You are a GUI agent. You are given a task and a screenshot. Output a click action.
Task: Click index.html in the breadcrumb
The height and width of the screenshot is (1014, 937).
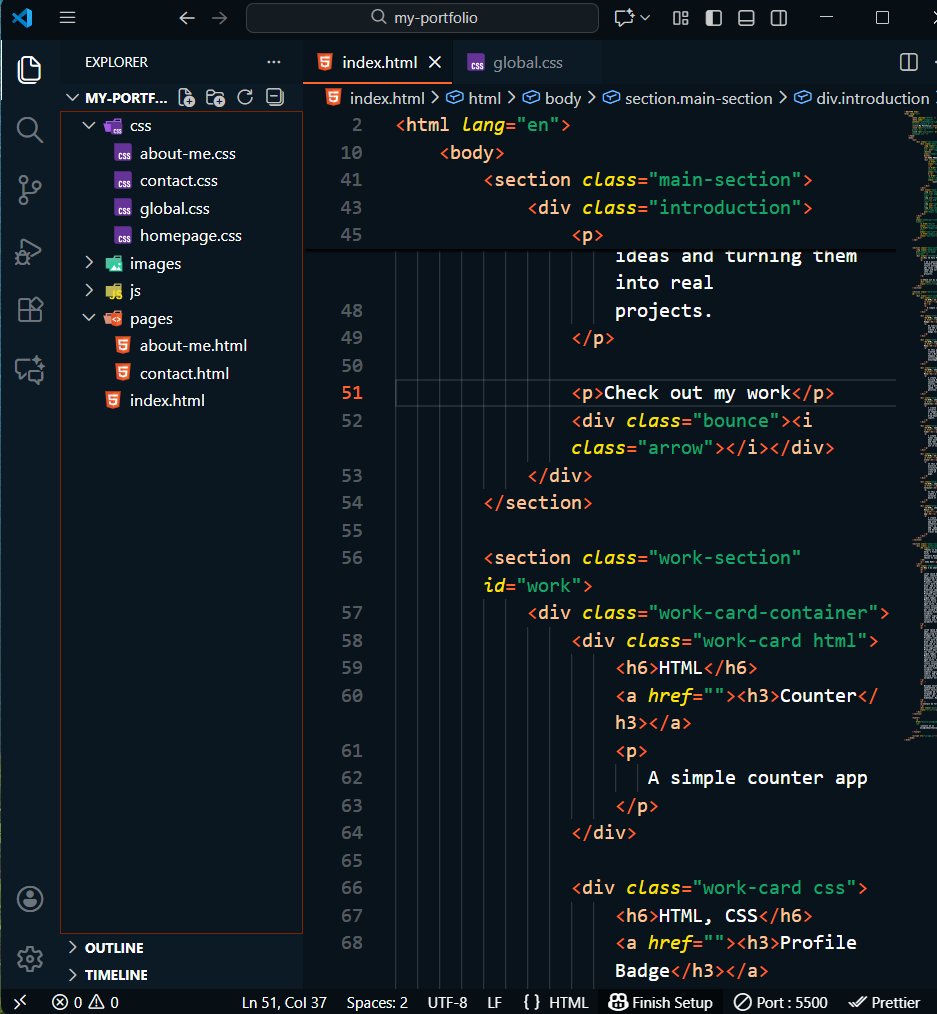(x=387, y=98)
